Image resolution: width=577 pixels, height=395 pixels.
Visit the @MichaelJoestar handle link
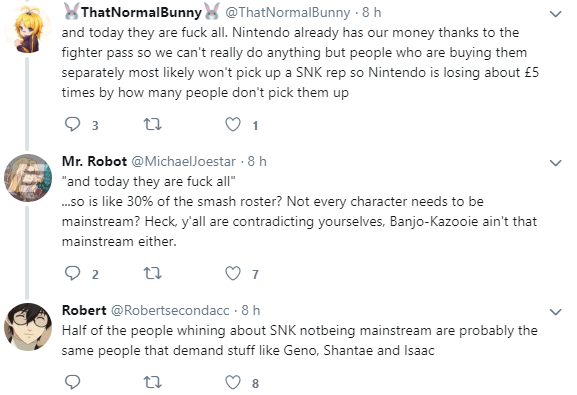[184, 161]
